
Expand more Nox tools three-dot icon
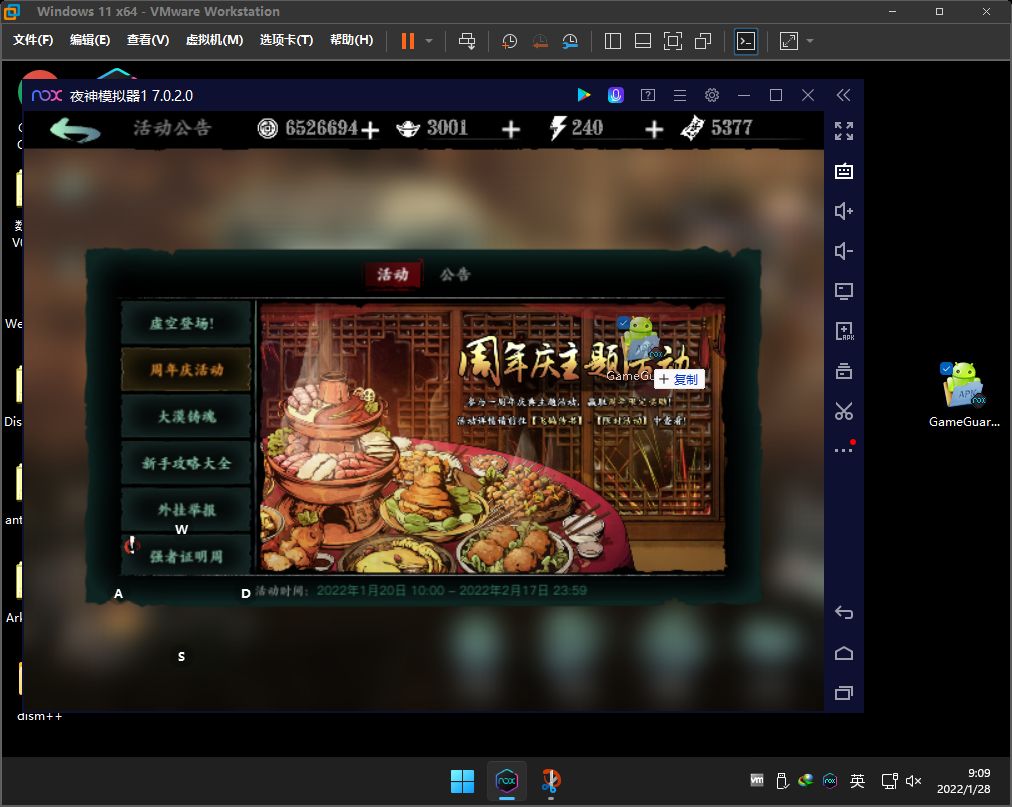tap(844, 449)
